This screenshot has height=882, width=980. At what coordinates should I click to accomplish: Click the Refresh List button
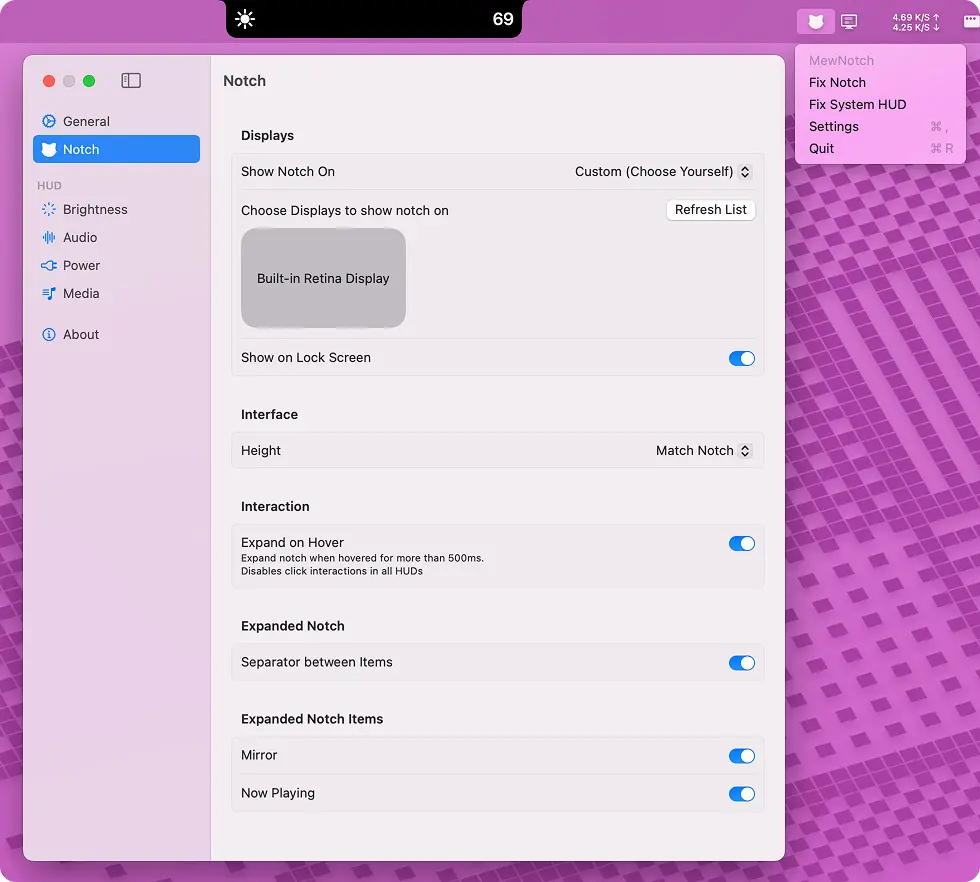coord(711,210)
